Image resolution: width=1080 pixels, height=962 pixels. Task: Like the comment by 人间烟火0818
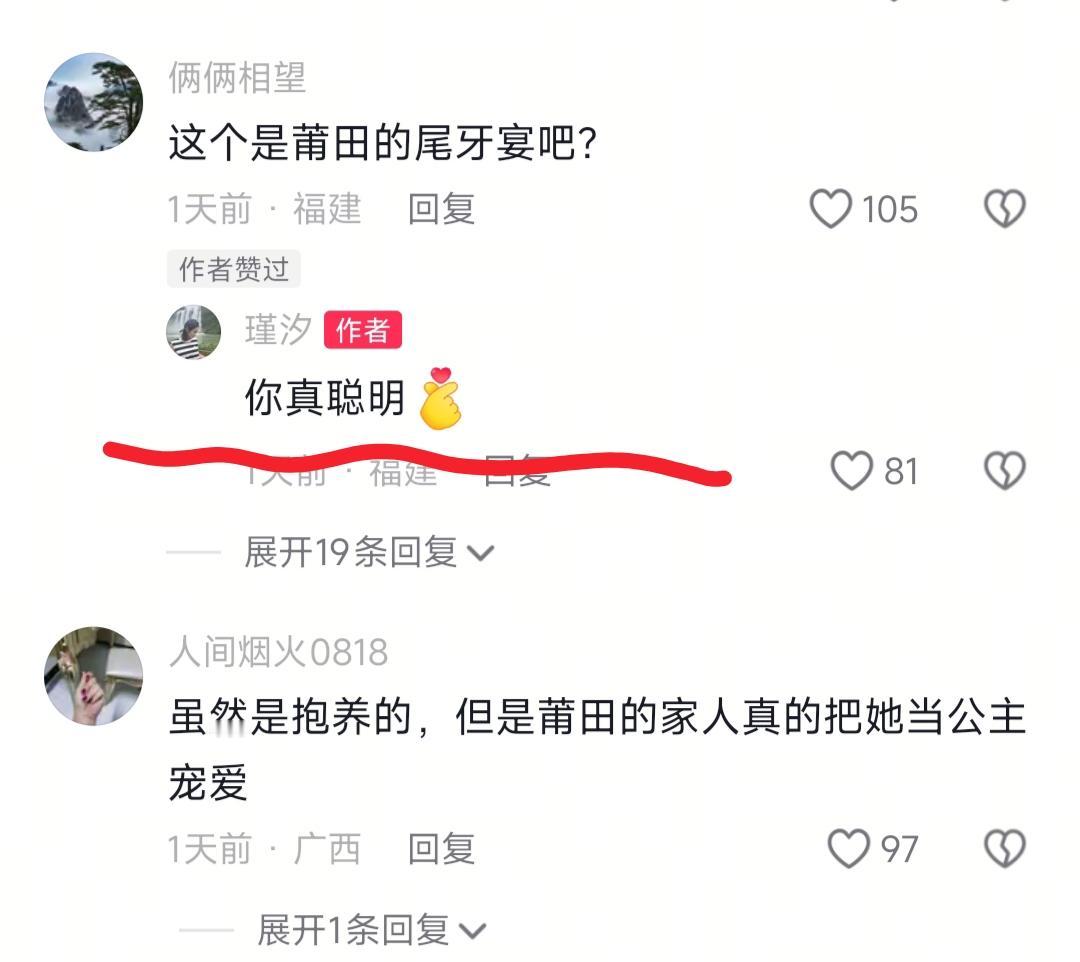coord(849,848)
